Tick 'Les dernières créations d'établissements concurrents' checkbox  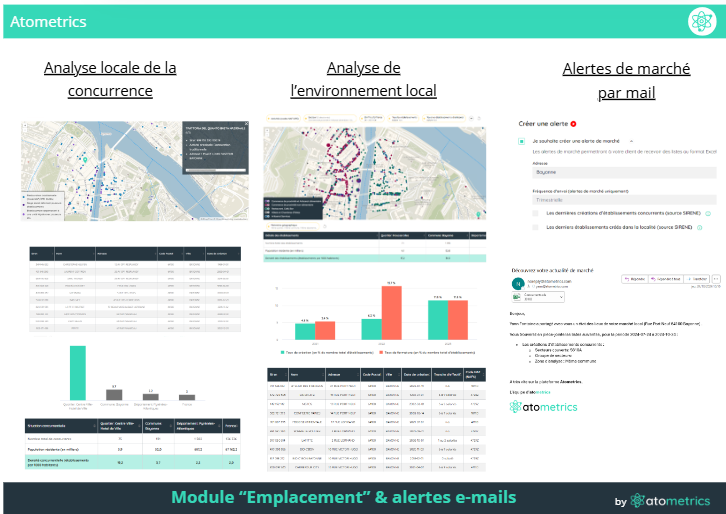pos(536,213)
